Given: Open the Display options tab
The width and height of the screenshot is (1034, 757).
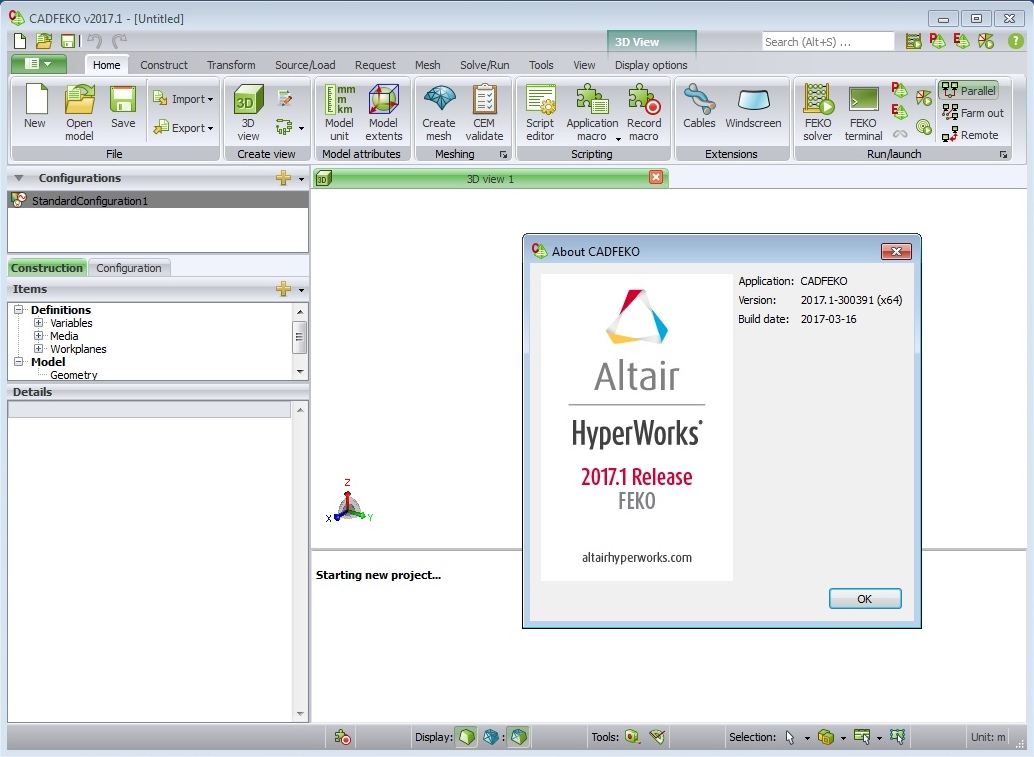Looking at the screenshot, I should tap(651, 65).
